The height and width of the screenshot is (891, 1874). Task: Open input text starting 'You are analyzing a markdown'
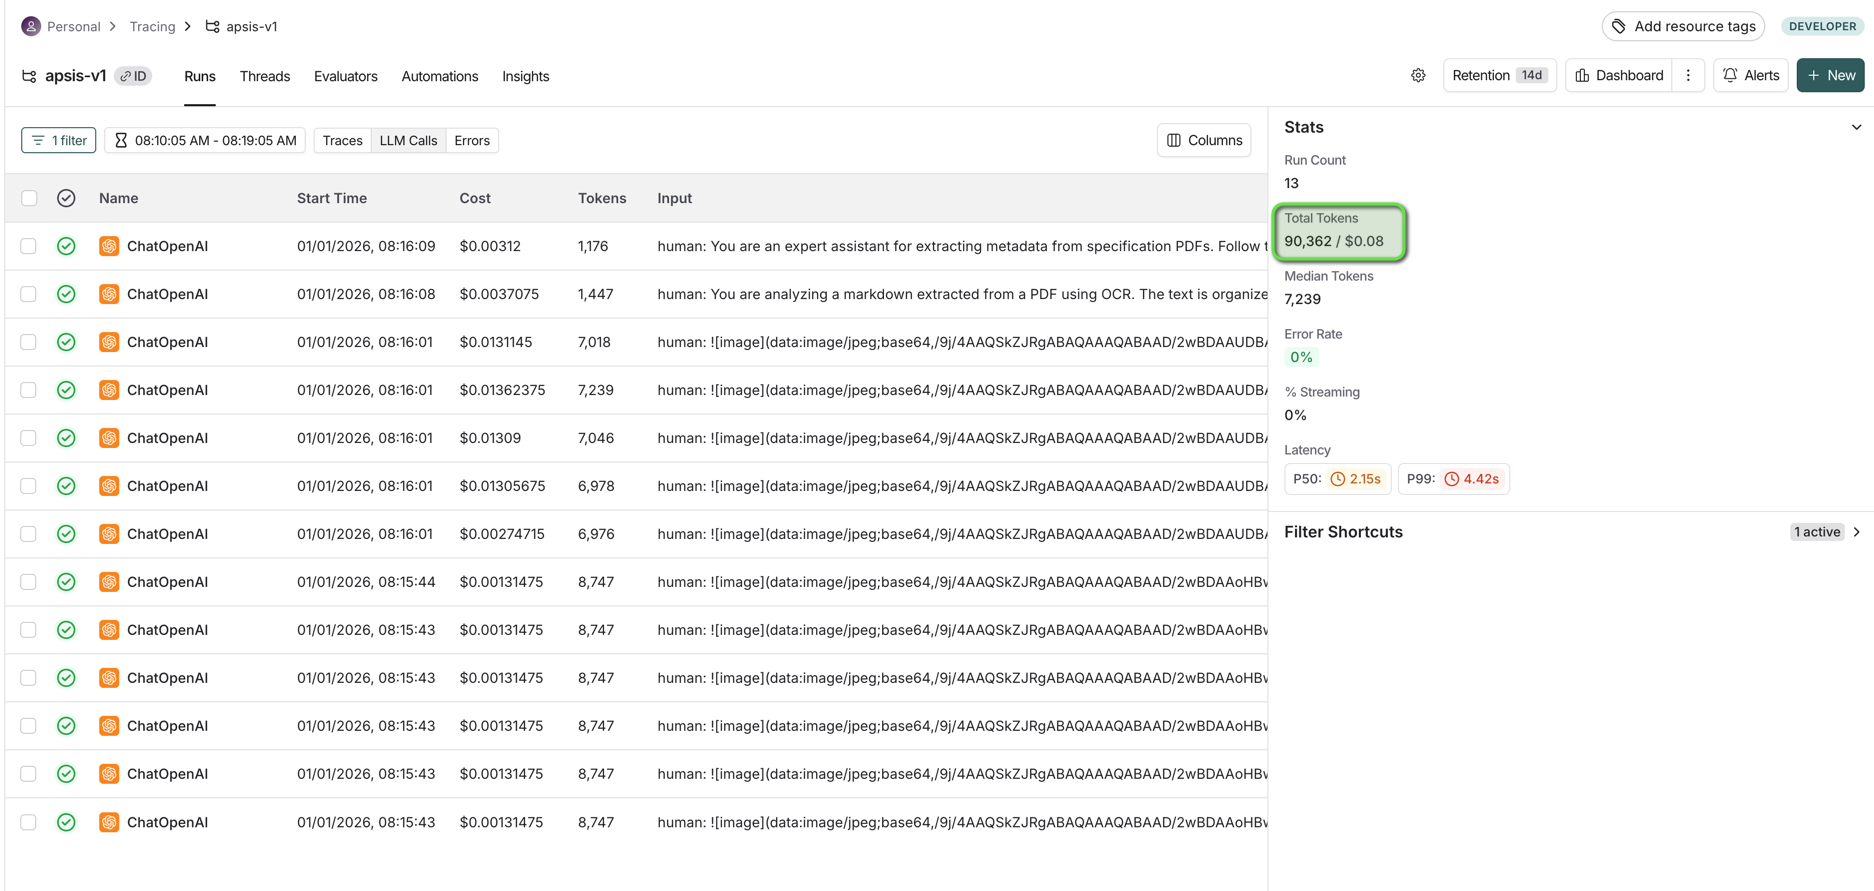[962, 294]
